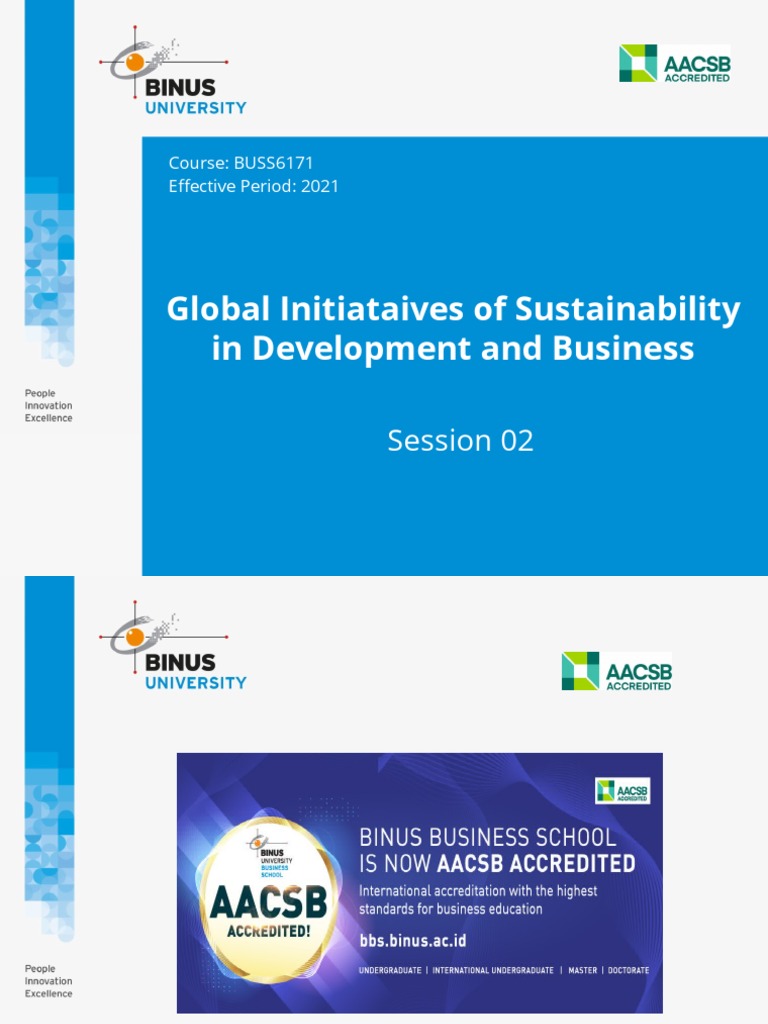This screenshot has height=1024, width=768.
Task: Click the 'Session 02' text
Action: [460, 440]
